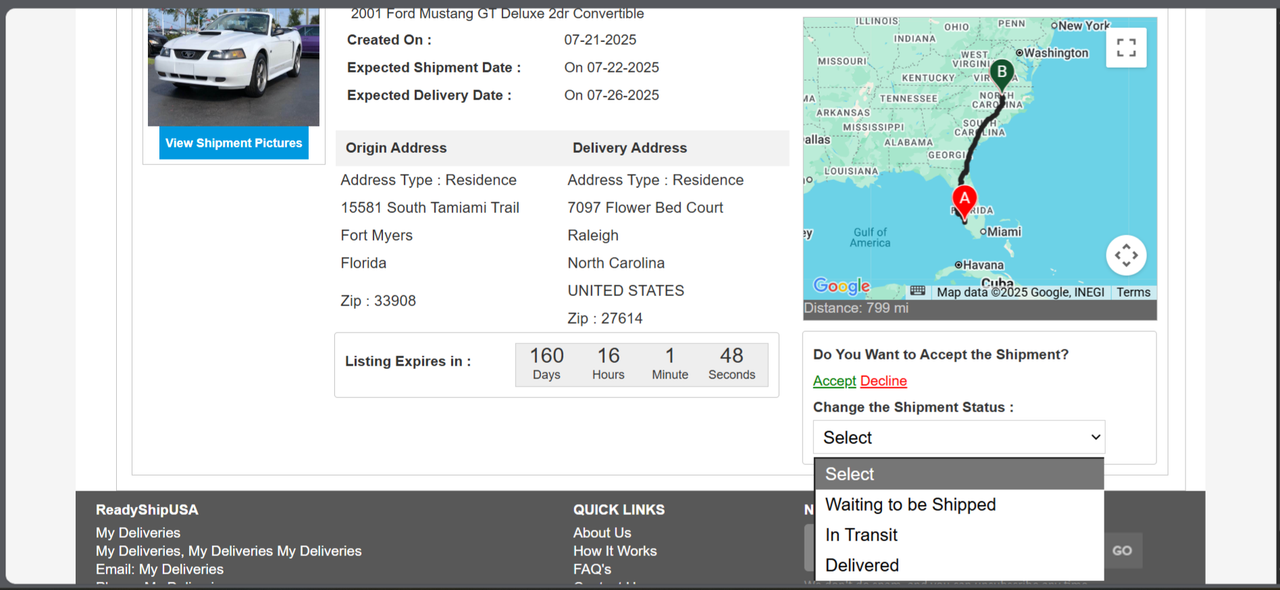The height and width of the screenshot is (590, 1280).
Task: Click 2001 Ford Mustang GT title
Action: [497, 14]
